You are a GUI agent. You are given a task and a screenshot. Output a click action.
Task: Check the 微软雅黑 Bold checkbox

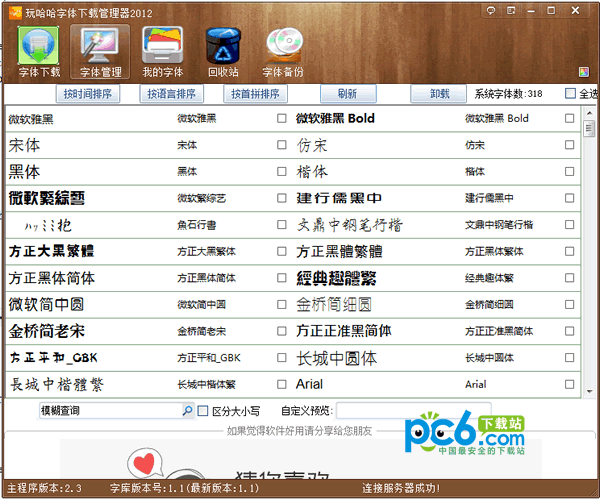(x=569, y=118)
